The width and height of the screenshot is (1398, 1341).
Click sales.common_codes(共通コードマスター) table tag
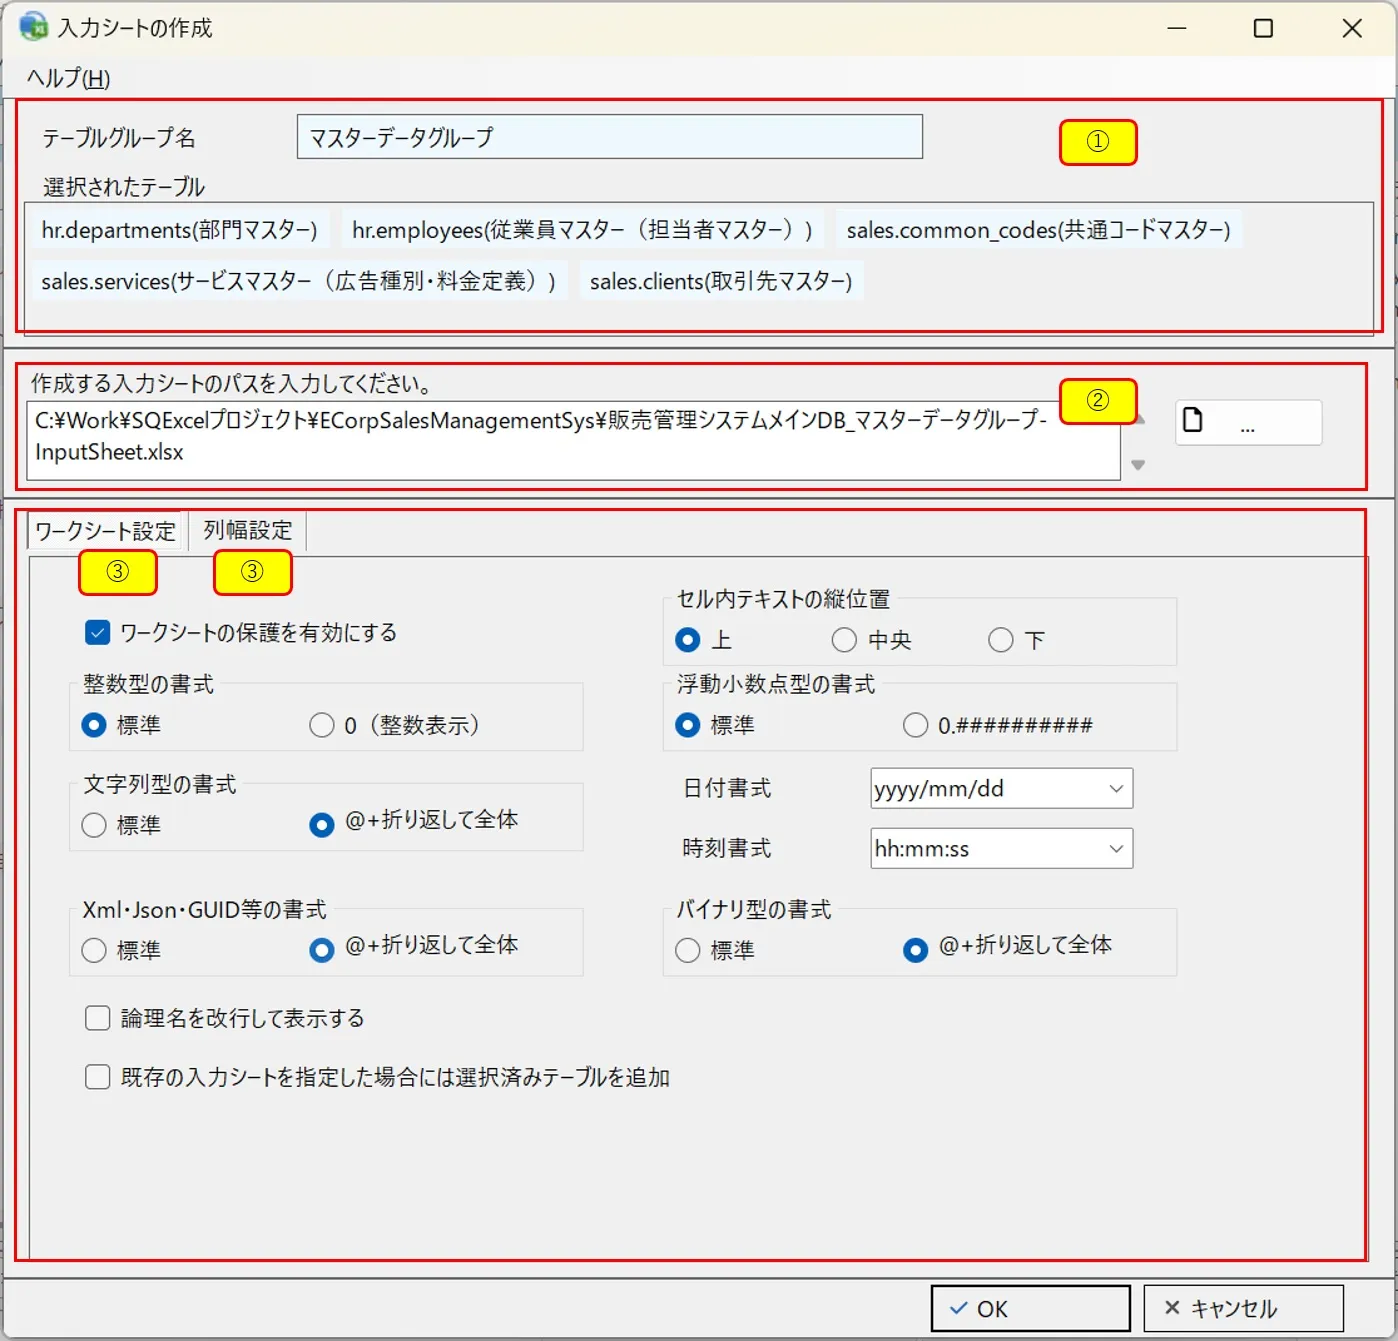coord(1038,230)
